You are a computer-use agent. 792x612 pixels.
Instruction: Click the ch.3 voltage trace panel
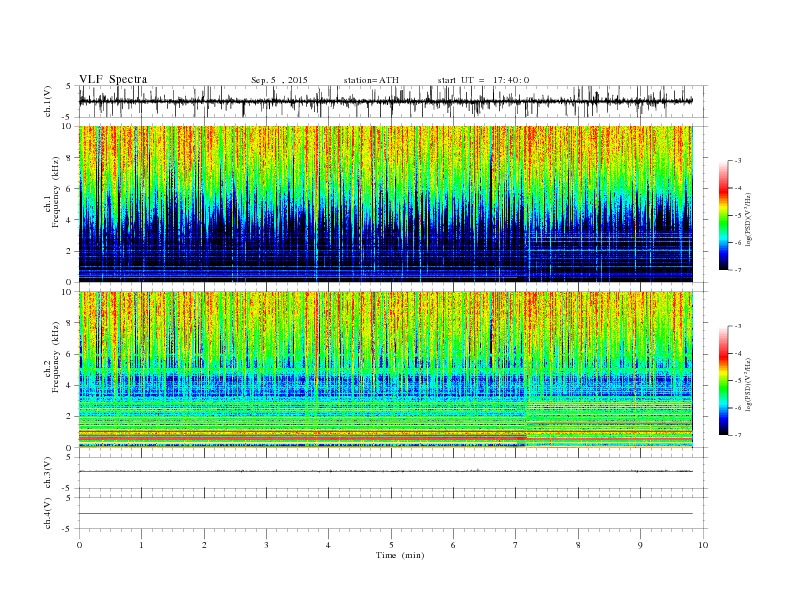pos(392,473)
